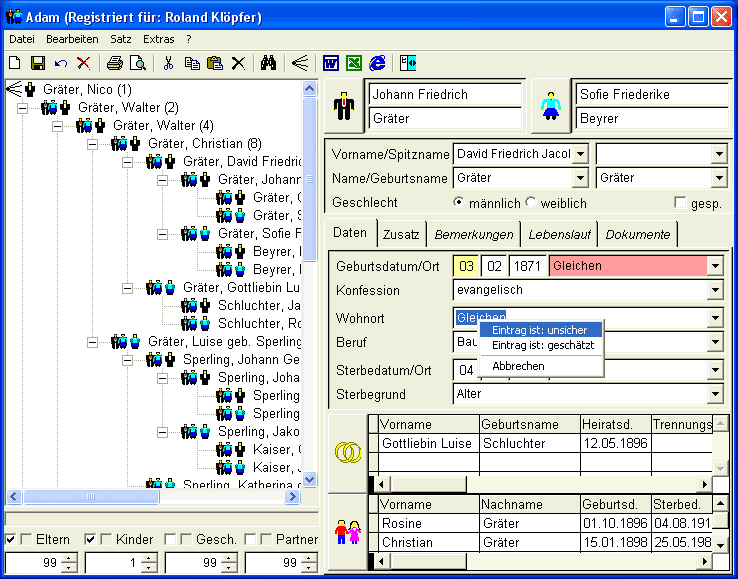Open the Geburtsort Gleichen dropdown arrow
Screen dimensions: 738x579
(715, 266)
